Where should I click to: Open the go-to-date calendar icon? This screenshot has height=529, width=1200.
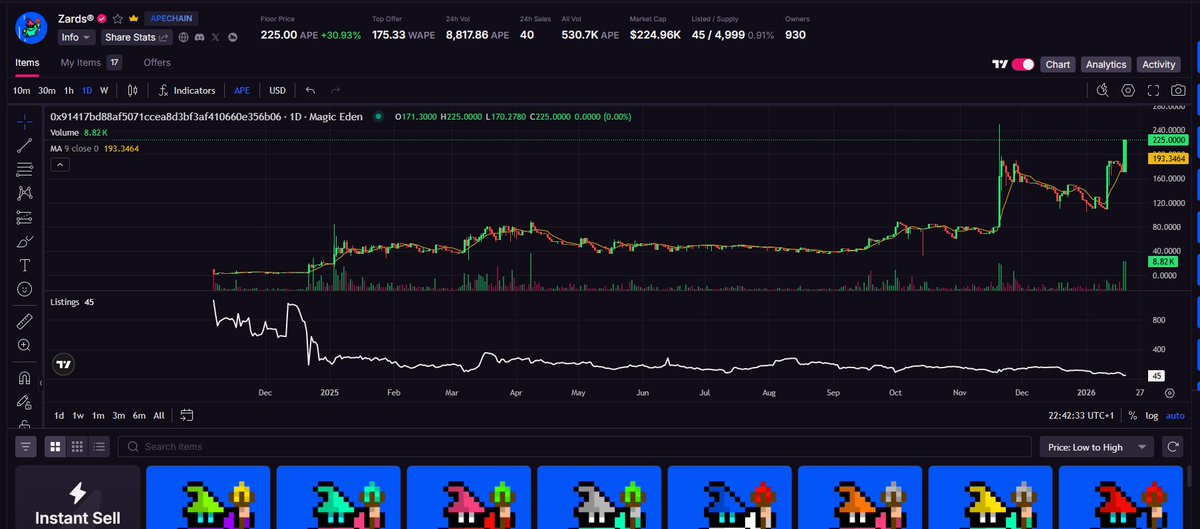[187, 415]
